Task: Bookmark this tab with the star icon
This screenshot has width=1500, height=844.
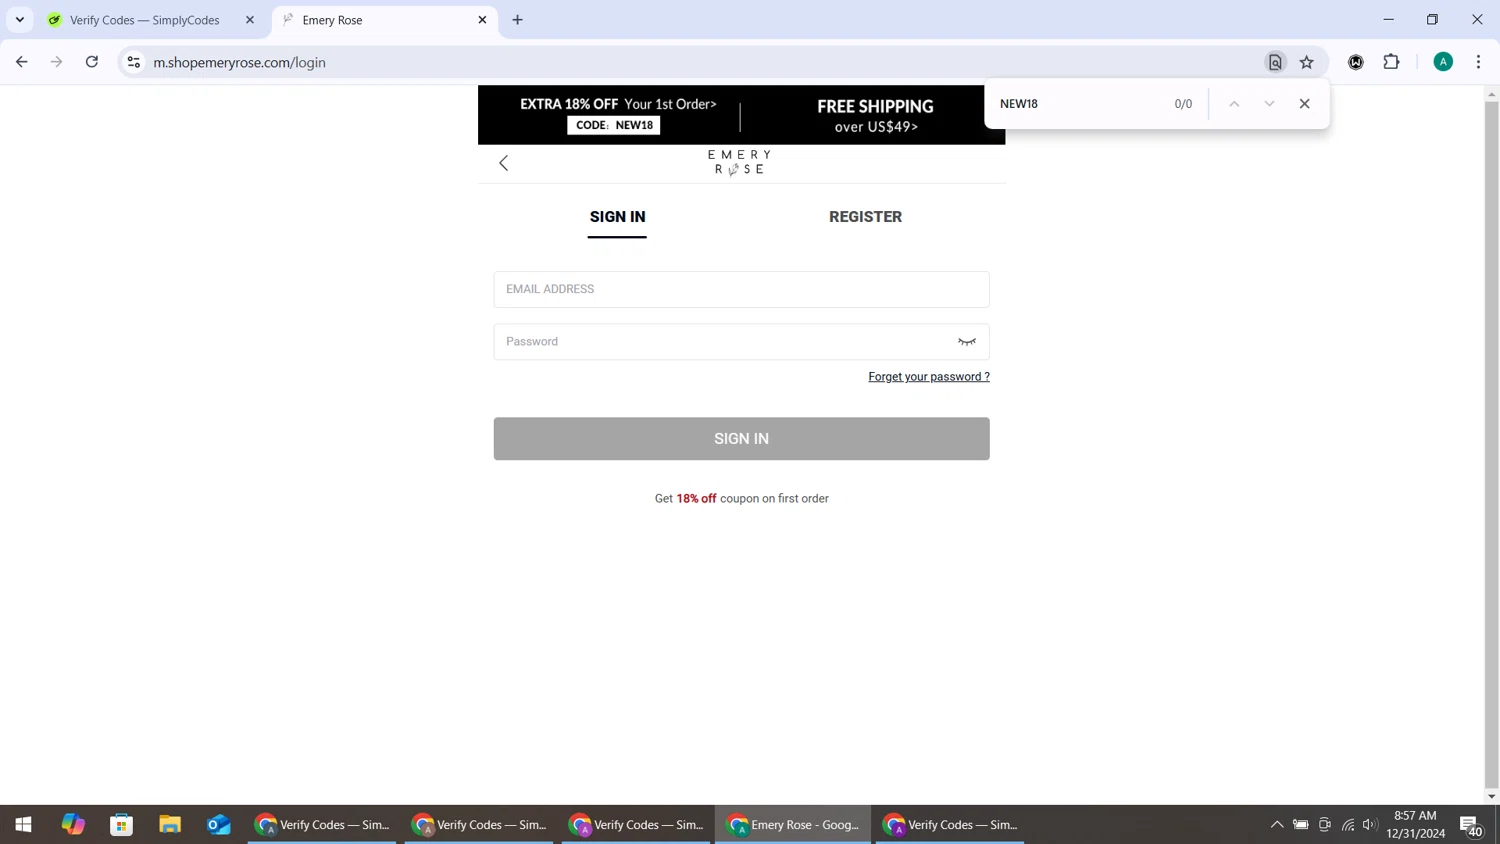Action: click(x=1307, y=62)
